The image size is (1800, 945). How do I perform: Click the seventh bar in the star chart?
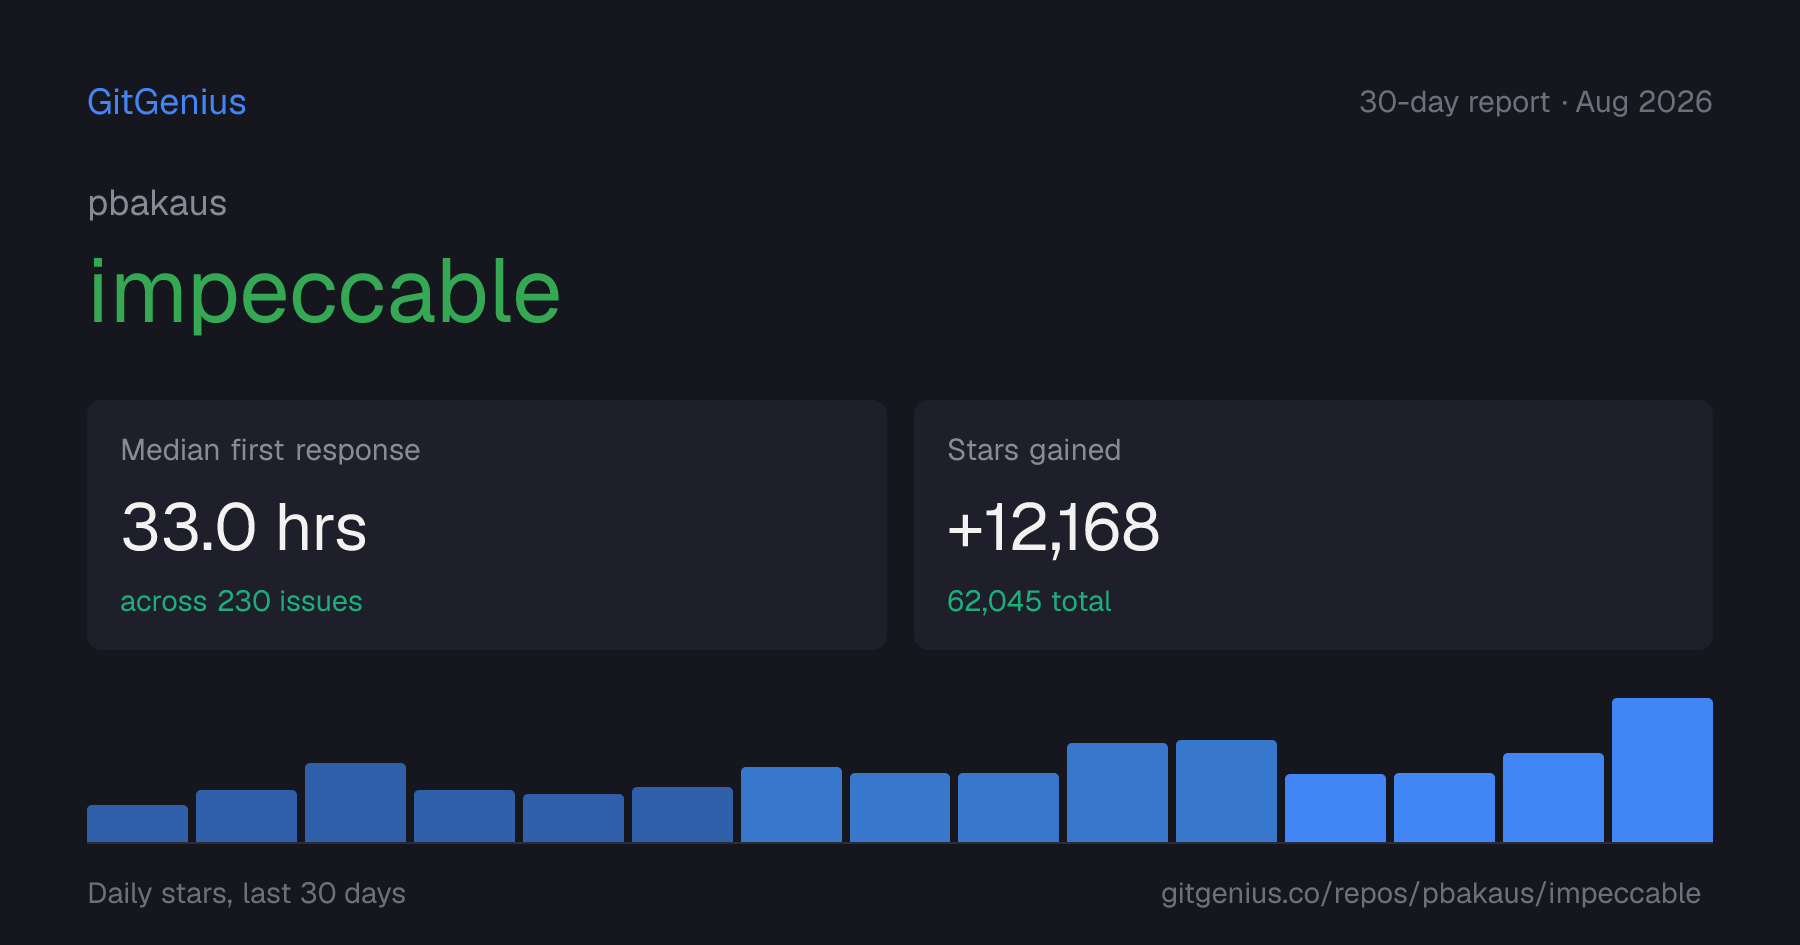pyautogui.click(x=791, y=804)
